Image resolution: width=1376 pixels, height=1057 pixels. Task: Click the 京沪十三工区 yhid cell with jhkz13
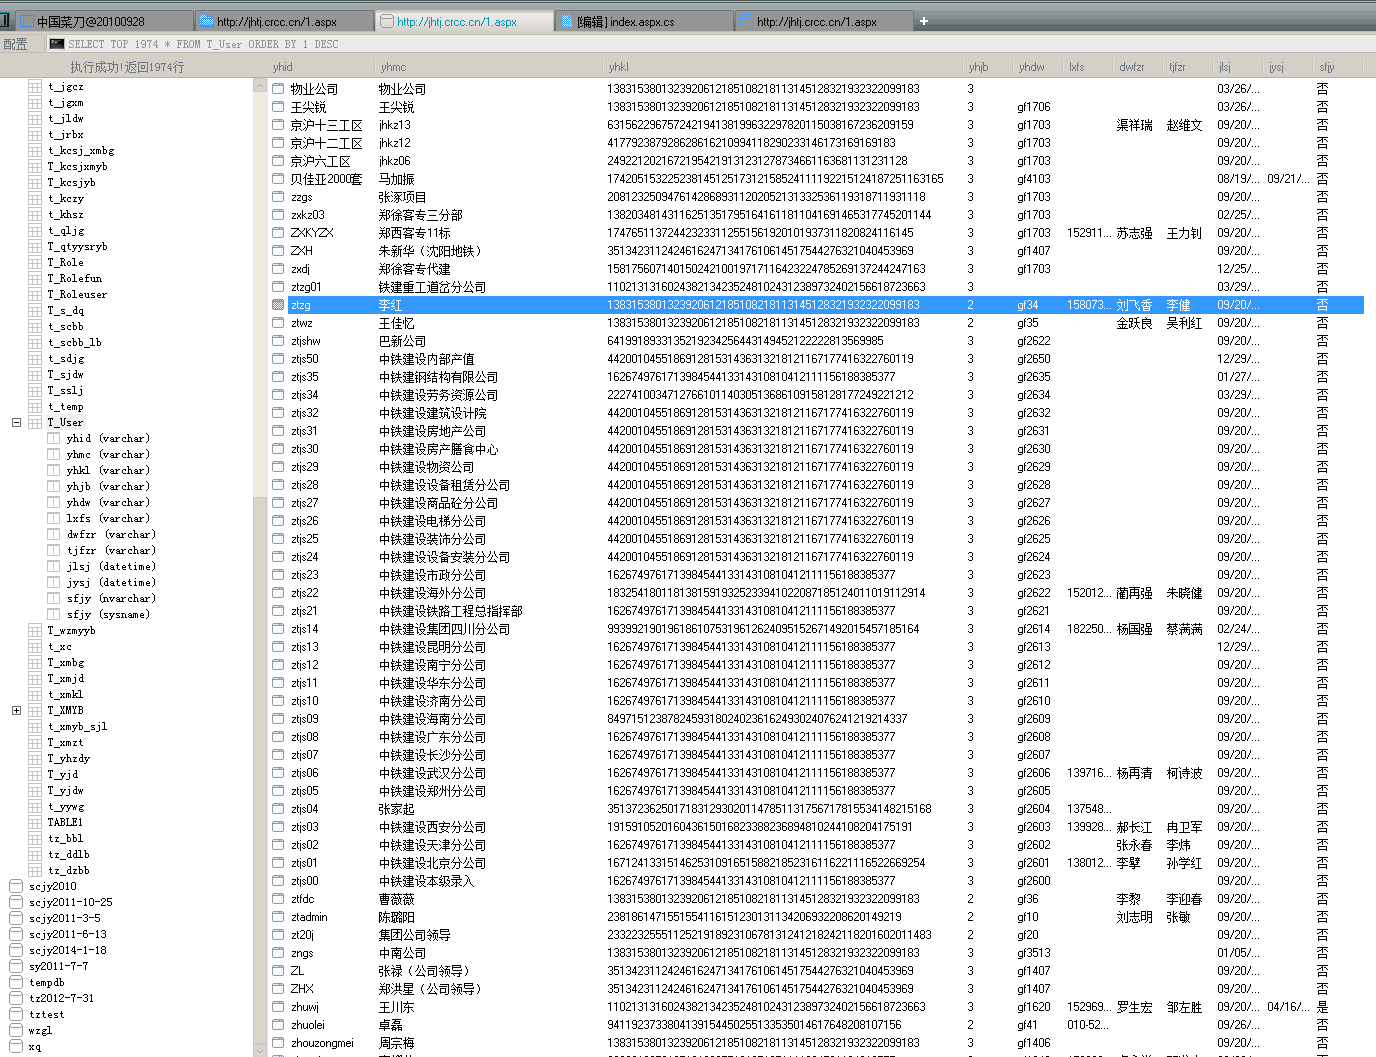click(327, 125)
